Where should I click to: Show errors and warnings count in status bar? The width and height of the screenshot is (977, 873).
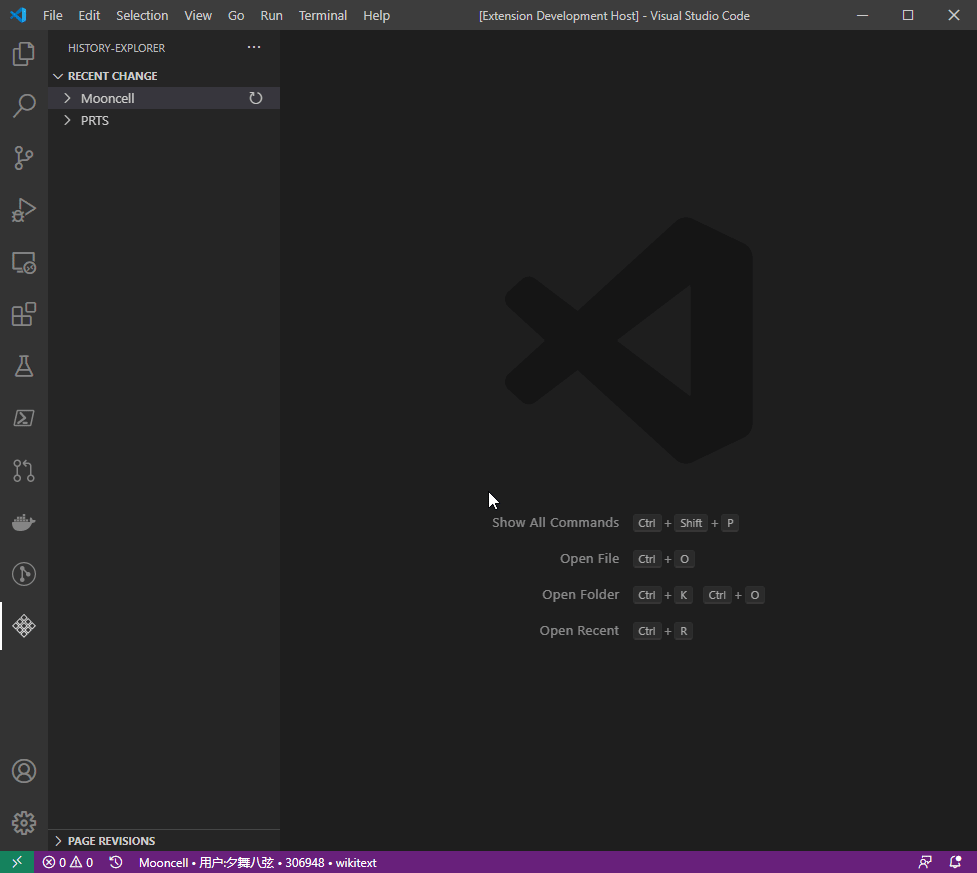[x=68, y=862]
